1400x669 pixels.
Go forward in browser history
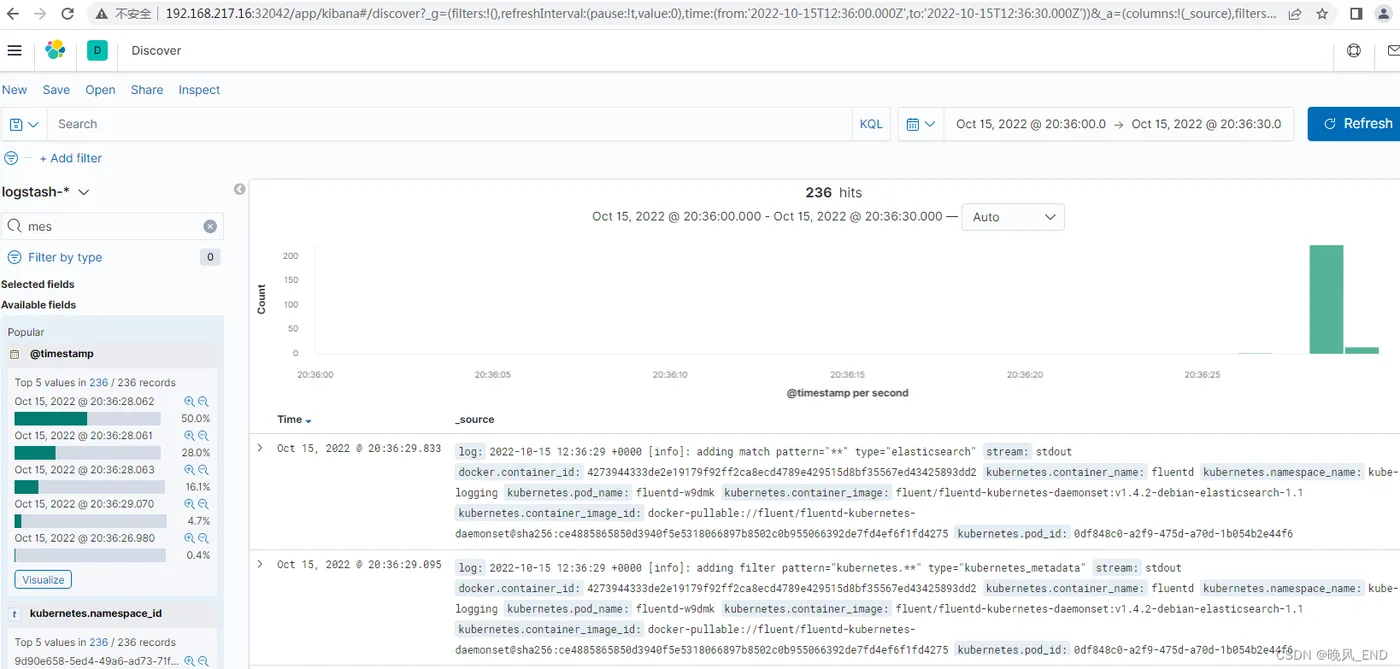coord(40,14)
